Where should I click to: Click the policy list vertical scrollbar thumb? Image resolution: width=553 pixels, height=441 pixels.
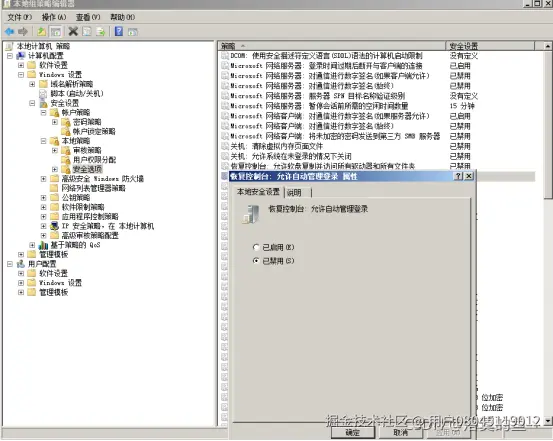(x=548, y=125)
